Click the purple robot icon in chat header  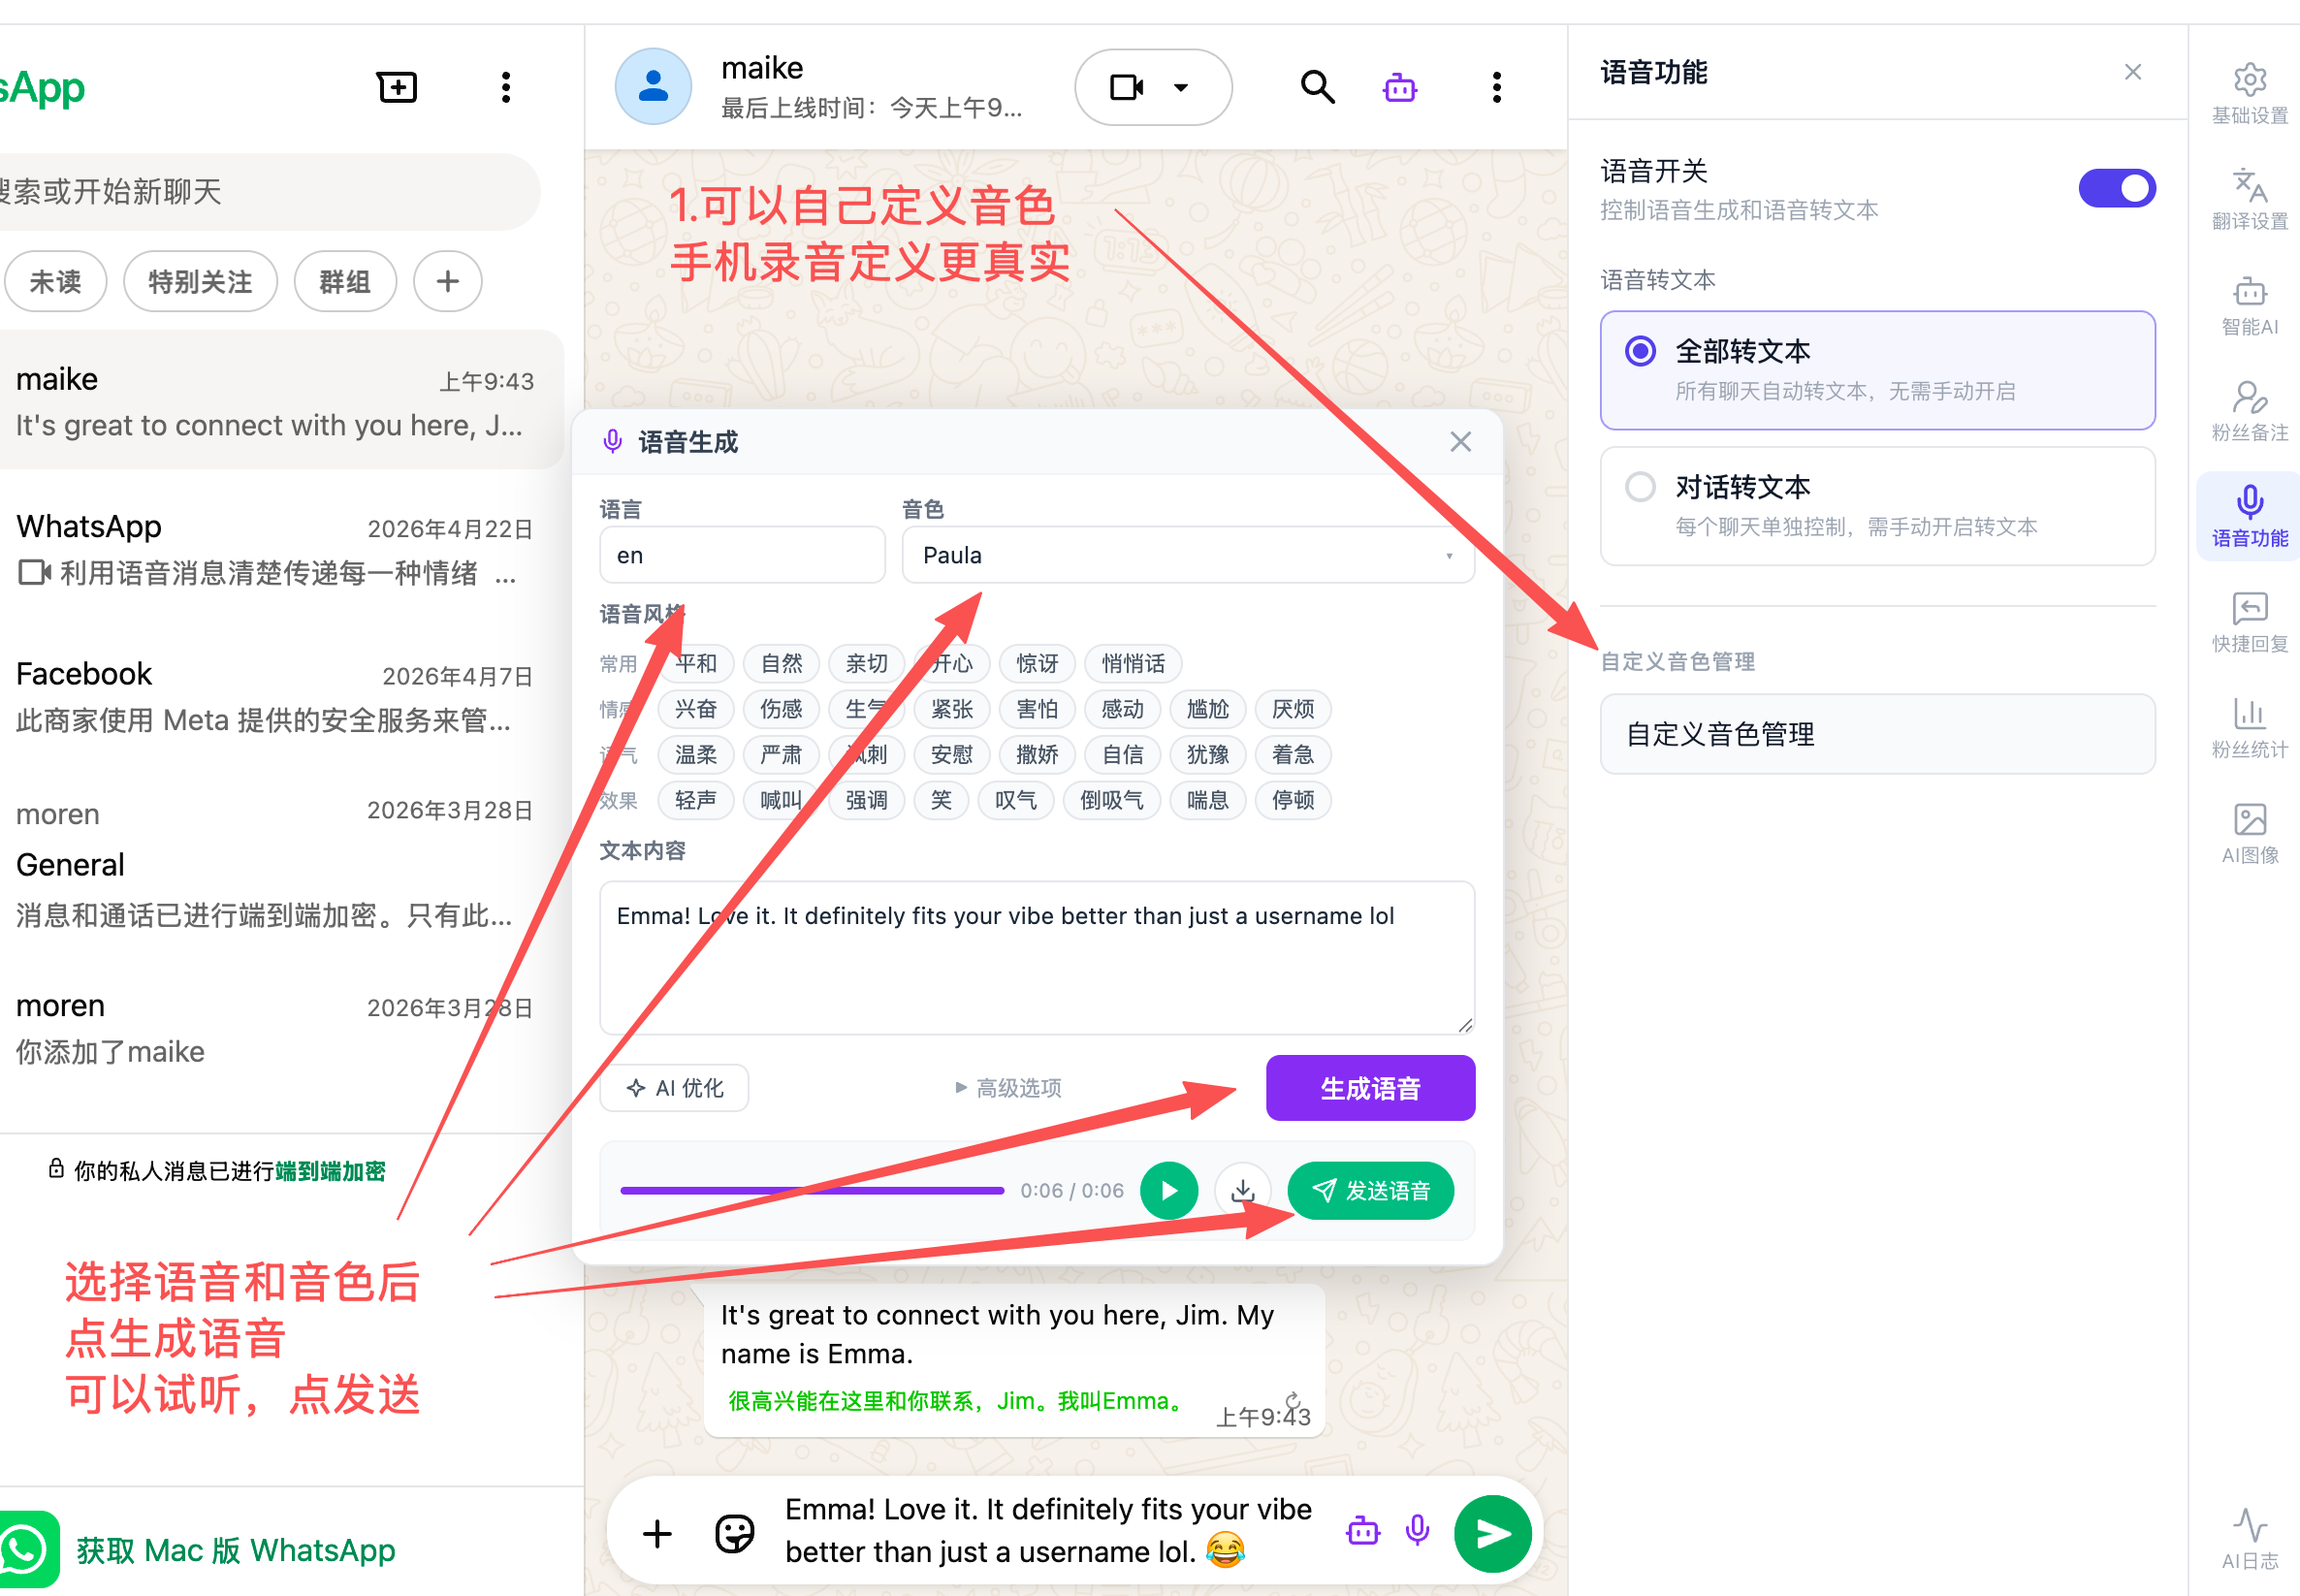1399,88
